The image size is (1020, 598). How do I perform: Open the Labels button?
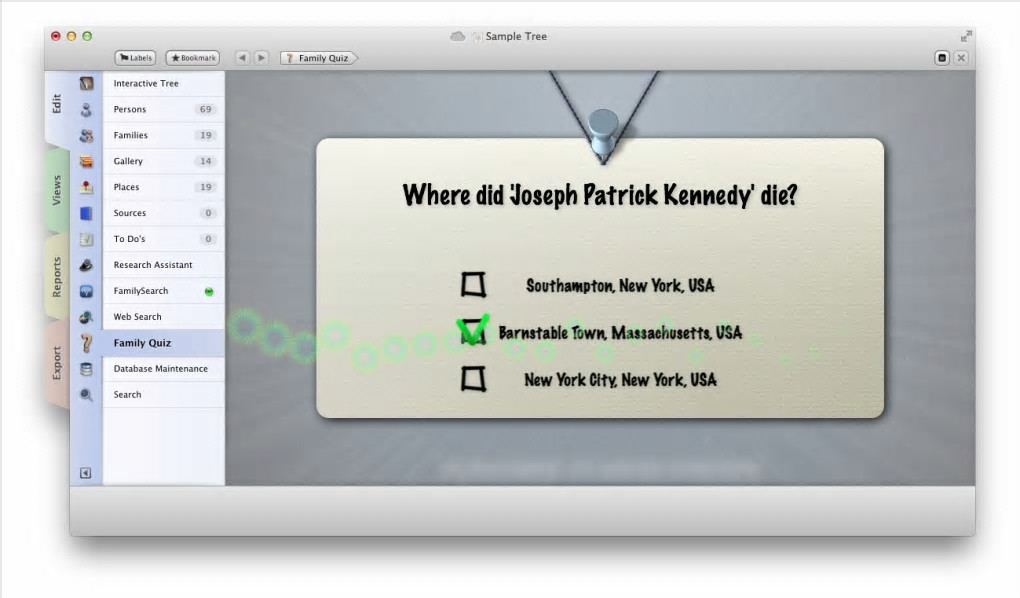(x=135, y=58)
